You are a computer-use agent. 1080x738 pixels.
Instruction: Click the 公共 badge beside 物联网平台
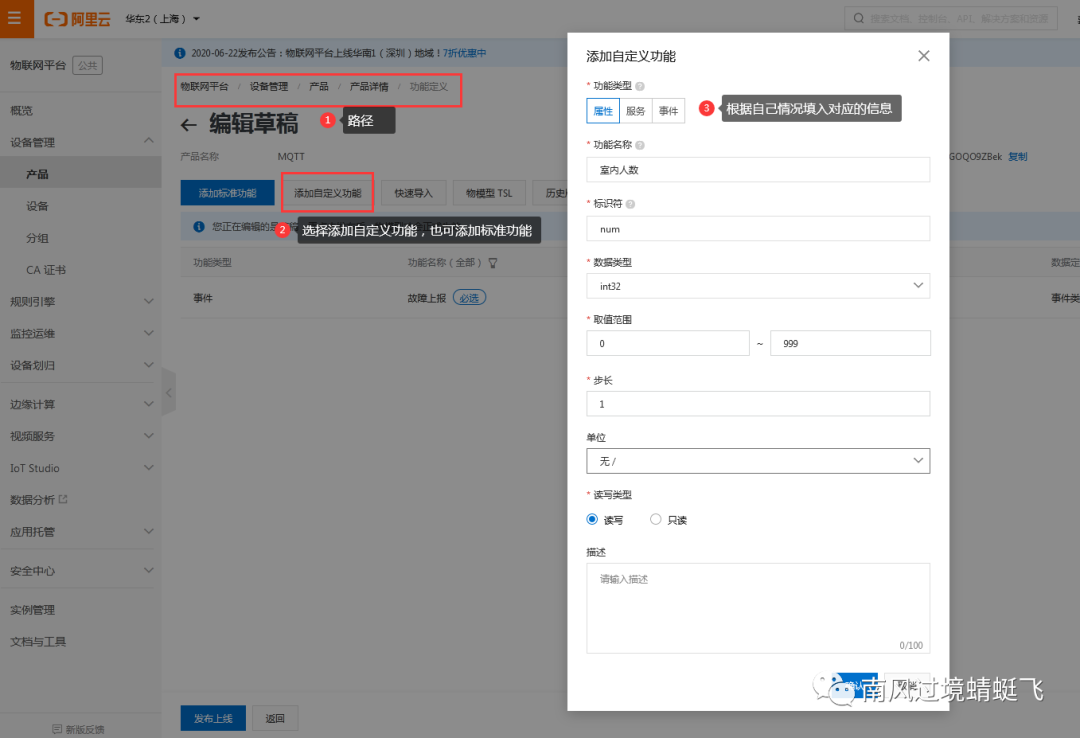(87, 65)
